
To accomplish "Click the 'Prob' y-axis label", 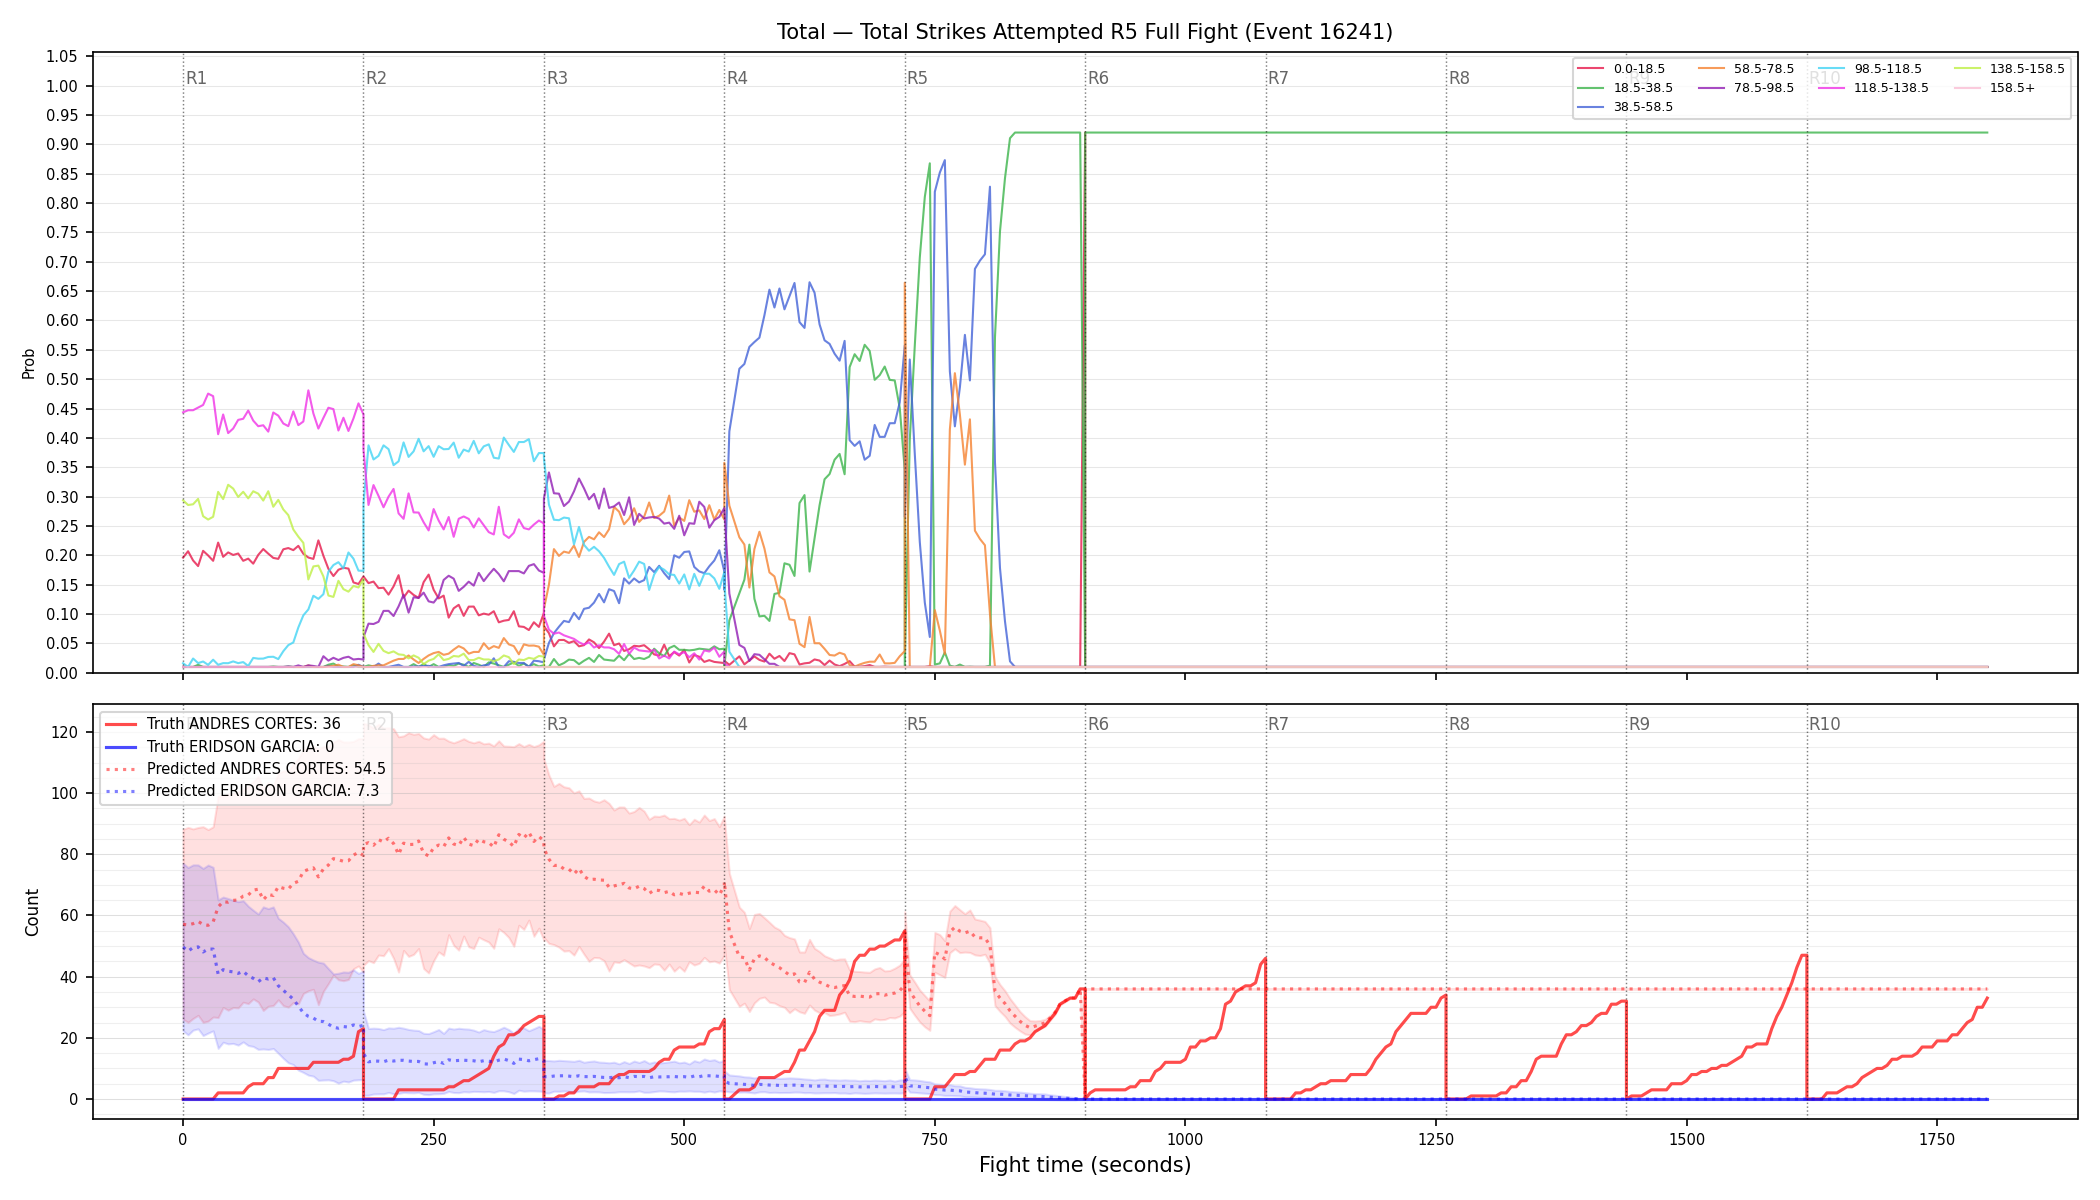I will tap(29, 363).
